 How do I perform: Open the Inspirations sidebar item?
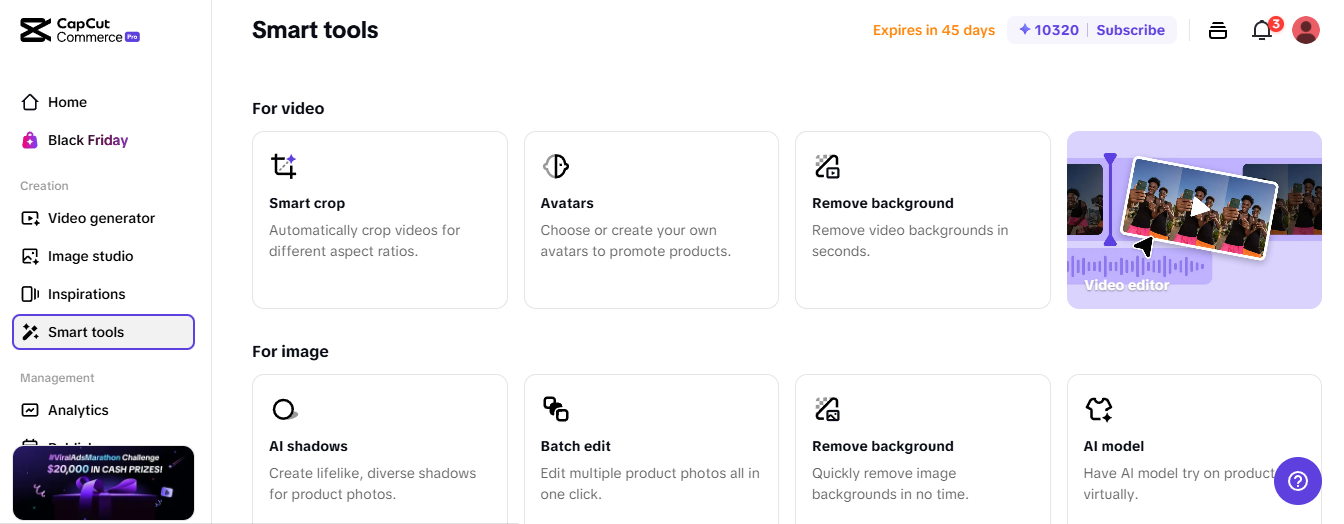click(86, 294)
